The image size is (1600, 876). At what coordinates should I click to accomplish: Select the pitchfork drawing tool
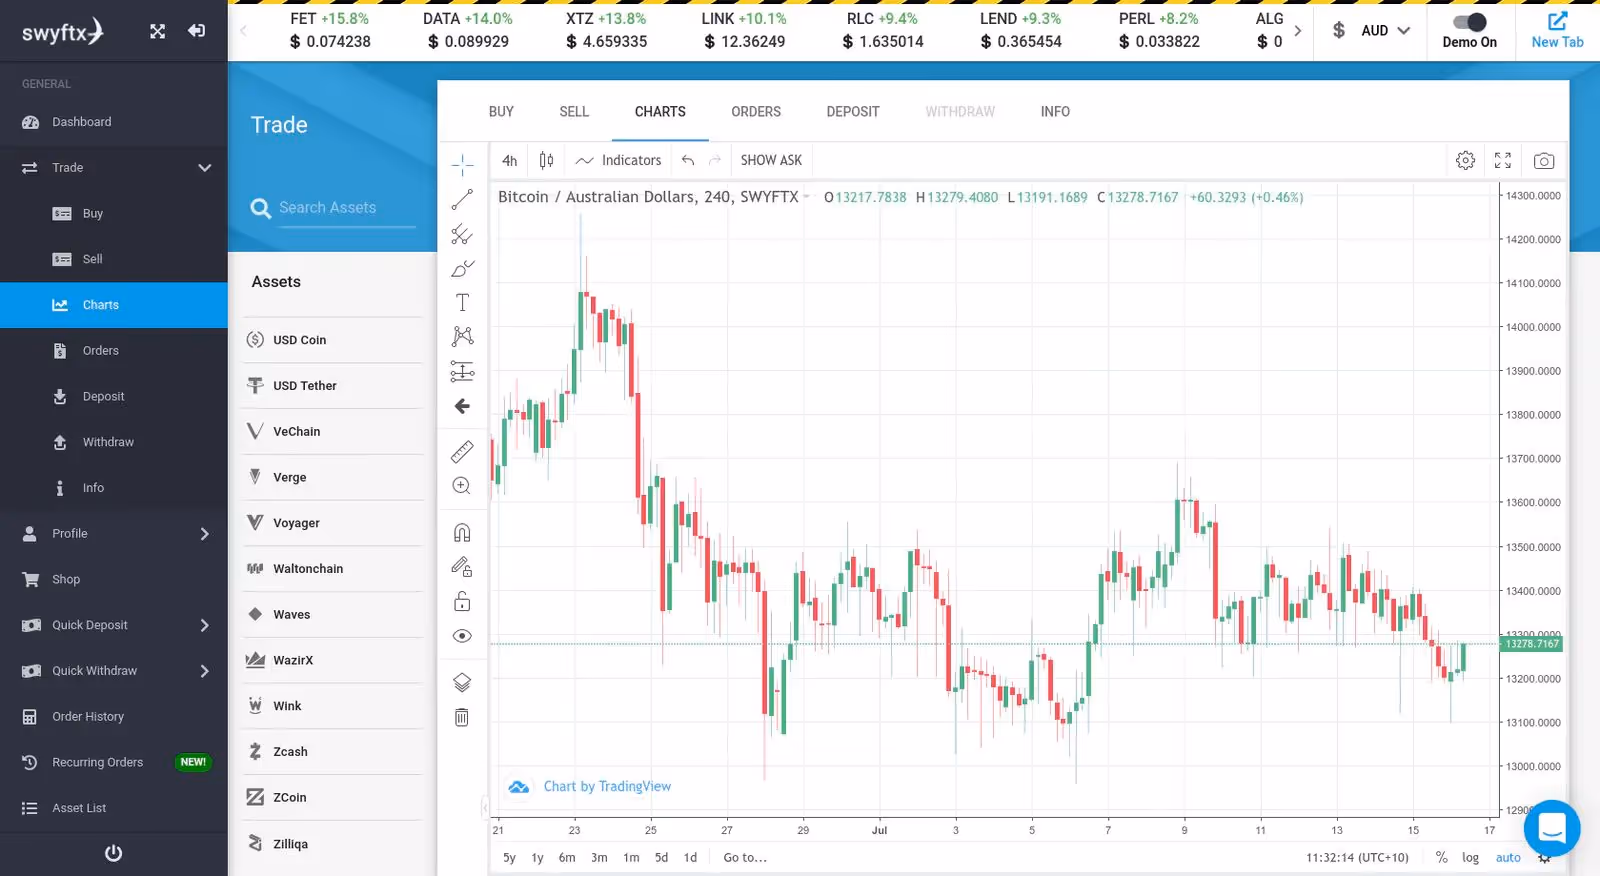[462, 235]
